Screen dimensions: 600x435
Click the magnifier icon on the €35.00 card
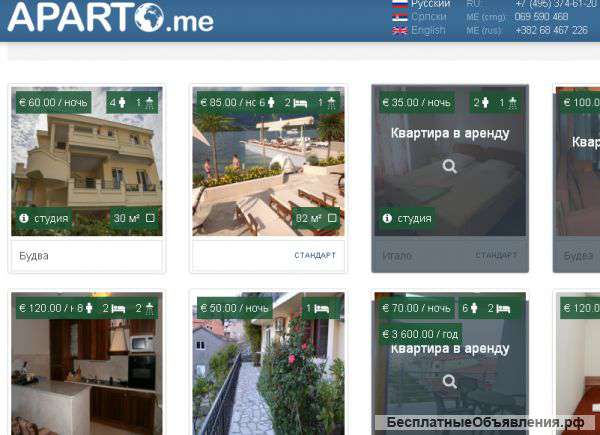[450, 166]
